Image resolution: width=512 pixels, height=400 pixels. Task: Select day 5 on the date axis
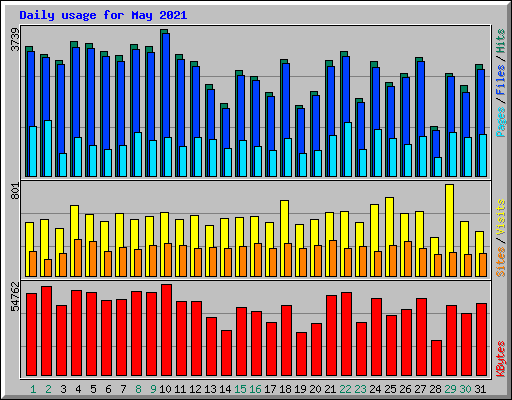click(x=93, y=389)
